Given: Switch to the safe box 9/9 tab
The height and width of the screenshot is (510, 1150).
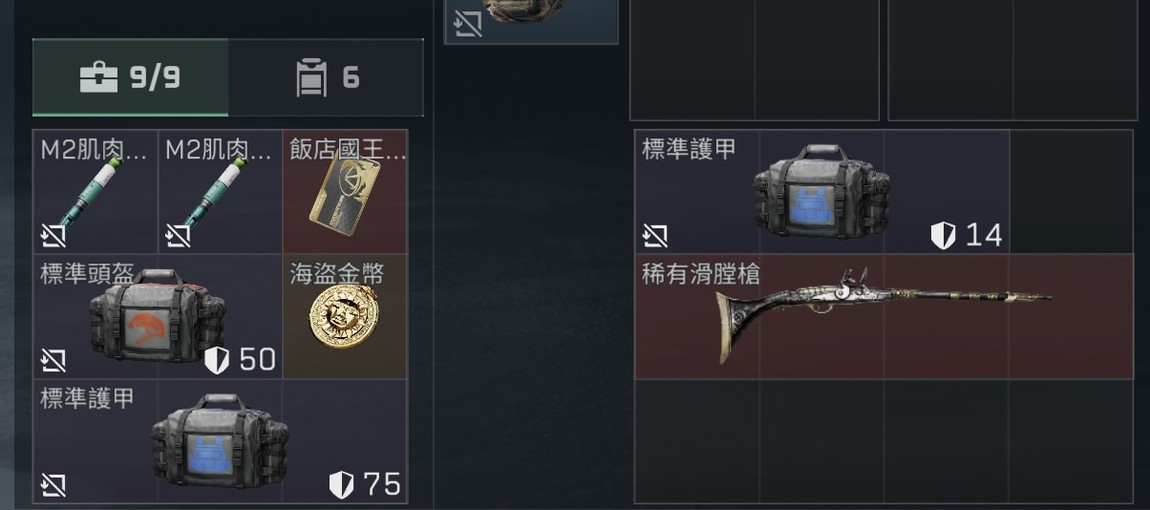Looking at the screenshot, I should 131,77.
